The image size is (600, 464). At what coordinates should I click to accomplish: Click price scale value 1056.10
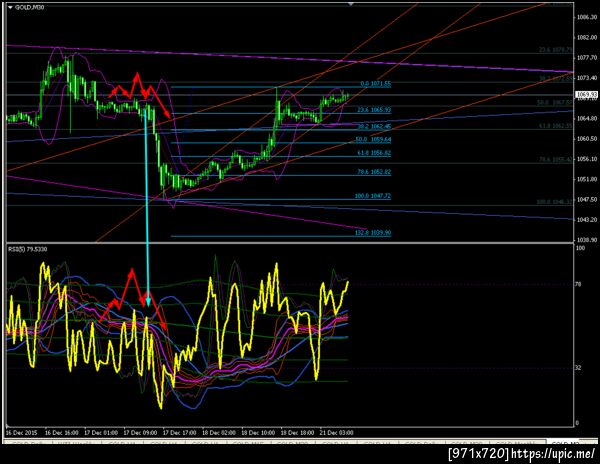(x=587, y=159)
